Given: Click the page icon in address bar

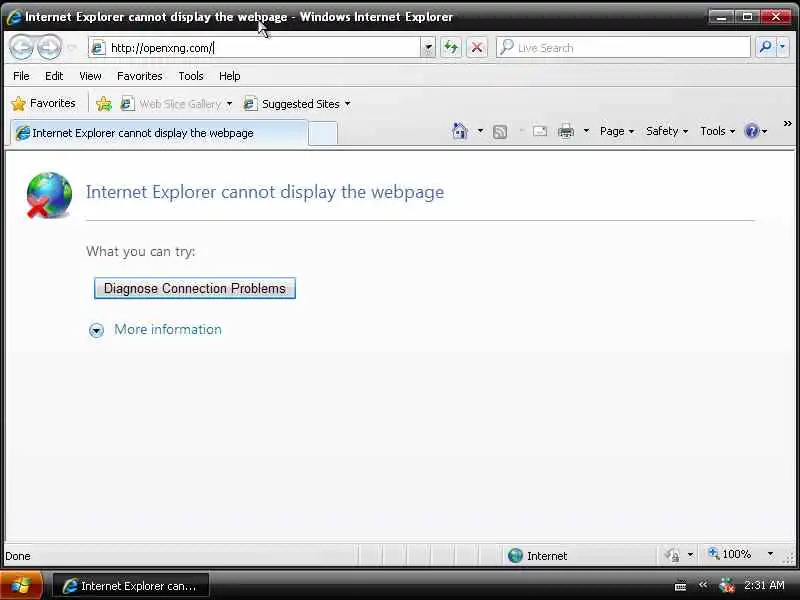Looking at the screenshot, I should pyautogui.click(x=97, y=48).
